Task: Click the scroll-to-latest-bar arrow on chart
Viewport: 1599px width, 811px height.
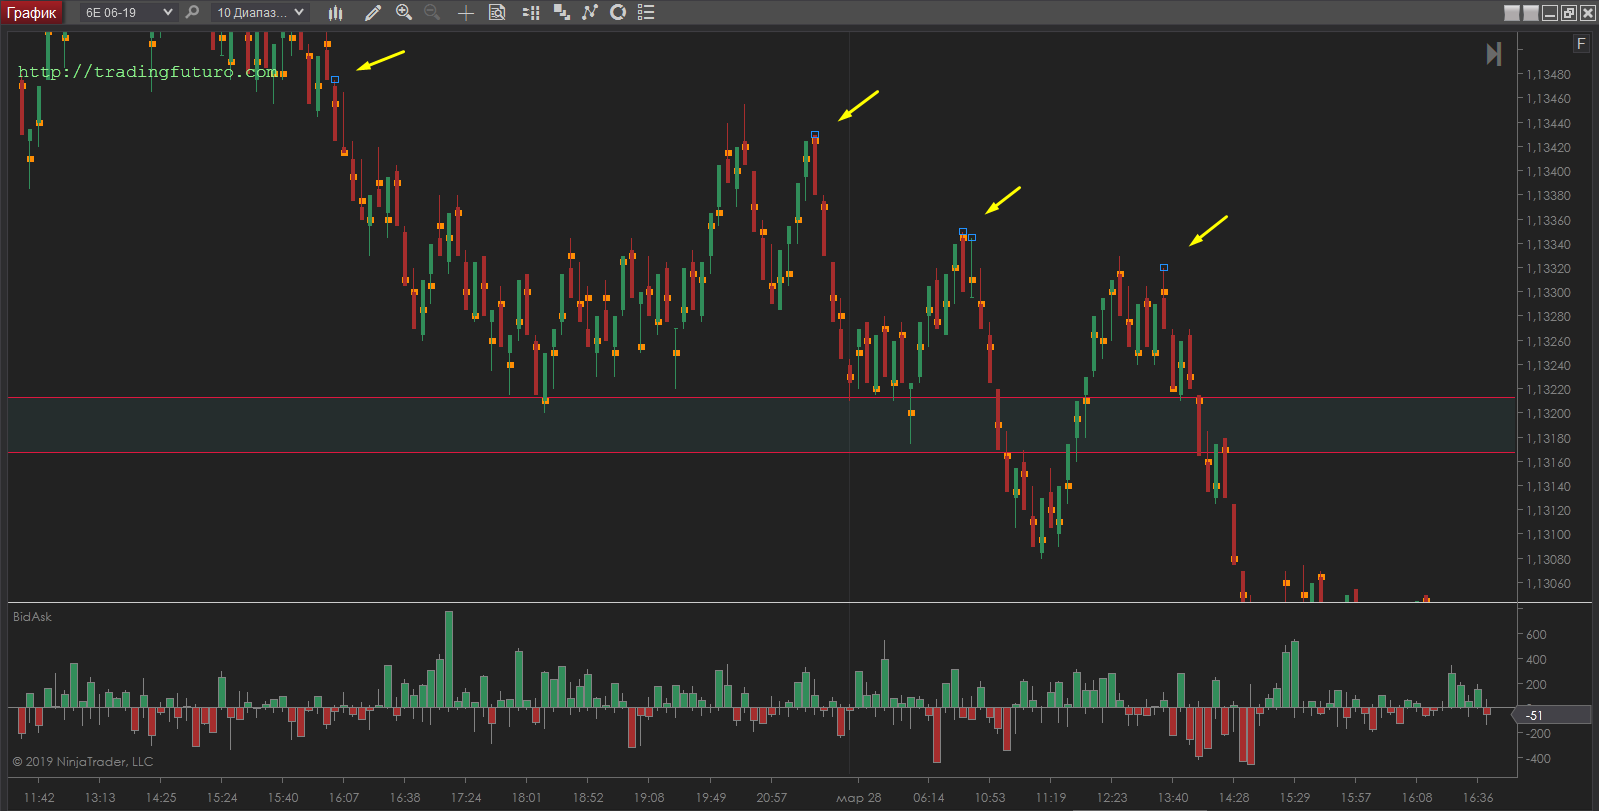Action: coord(1493,54)
